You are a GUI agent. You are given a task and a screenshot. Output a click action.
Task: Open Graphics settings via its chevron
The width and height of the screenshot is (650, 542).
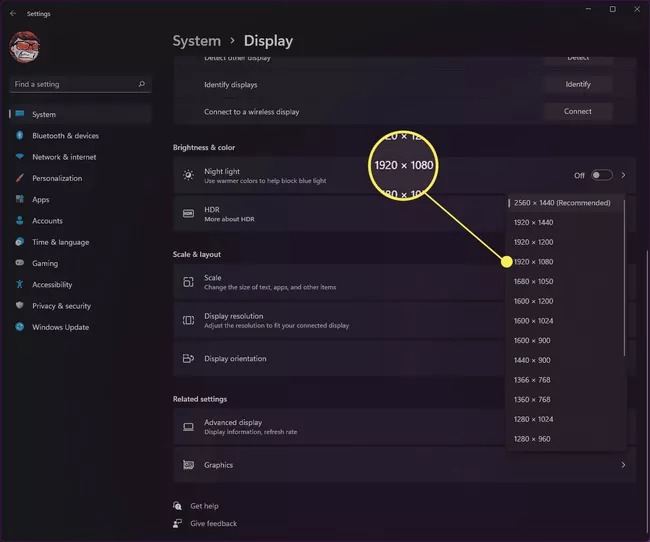pyautogui.click(x=623, y=465)
